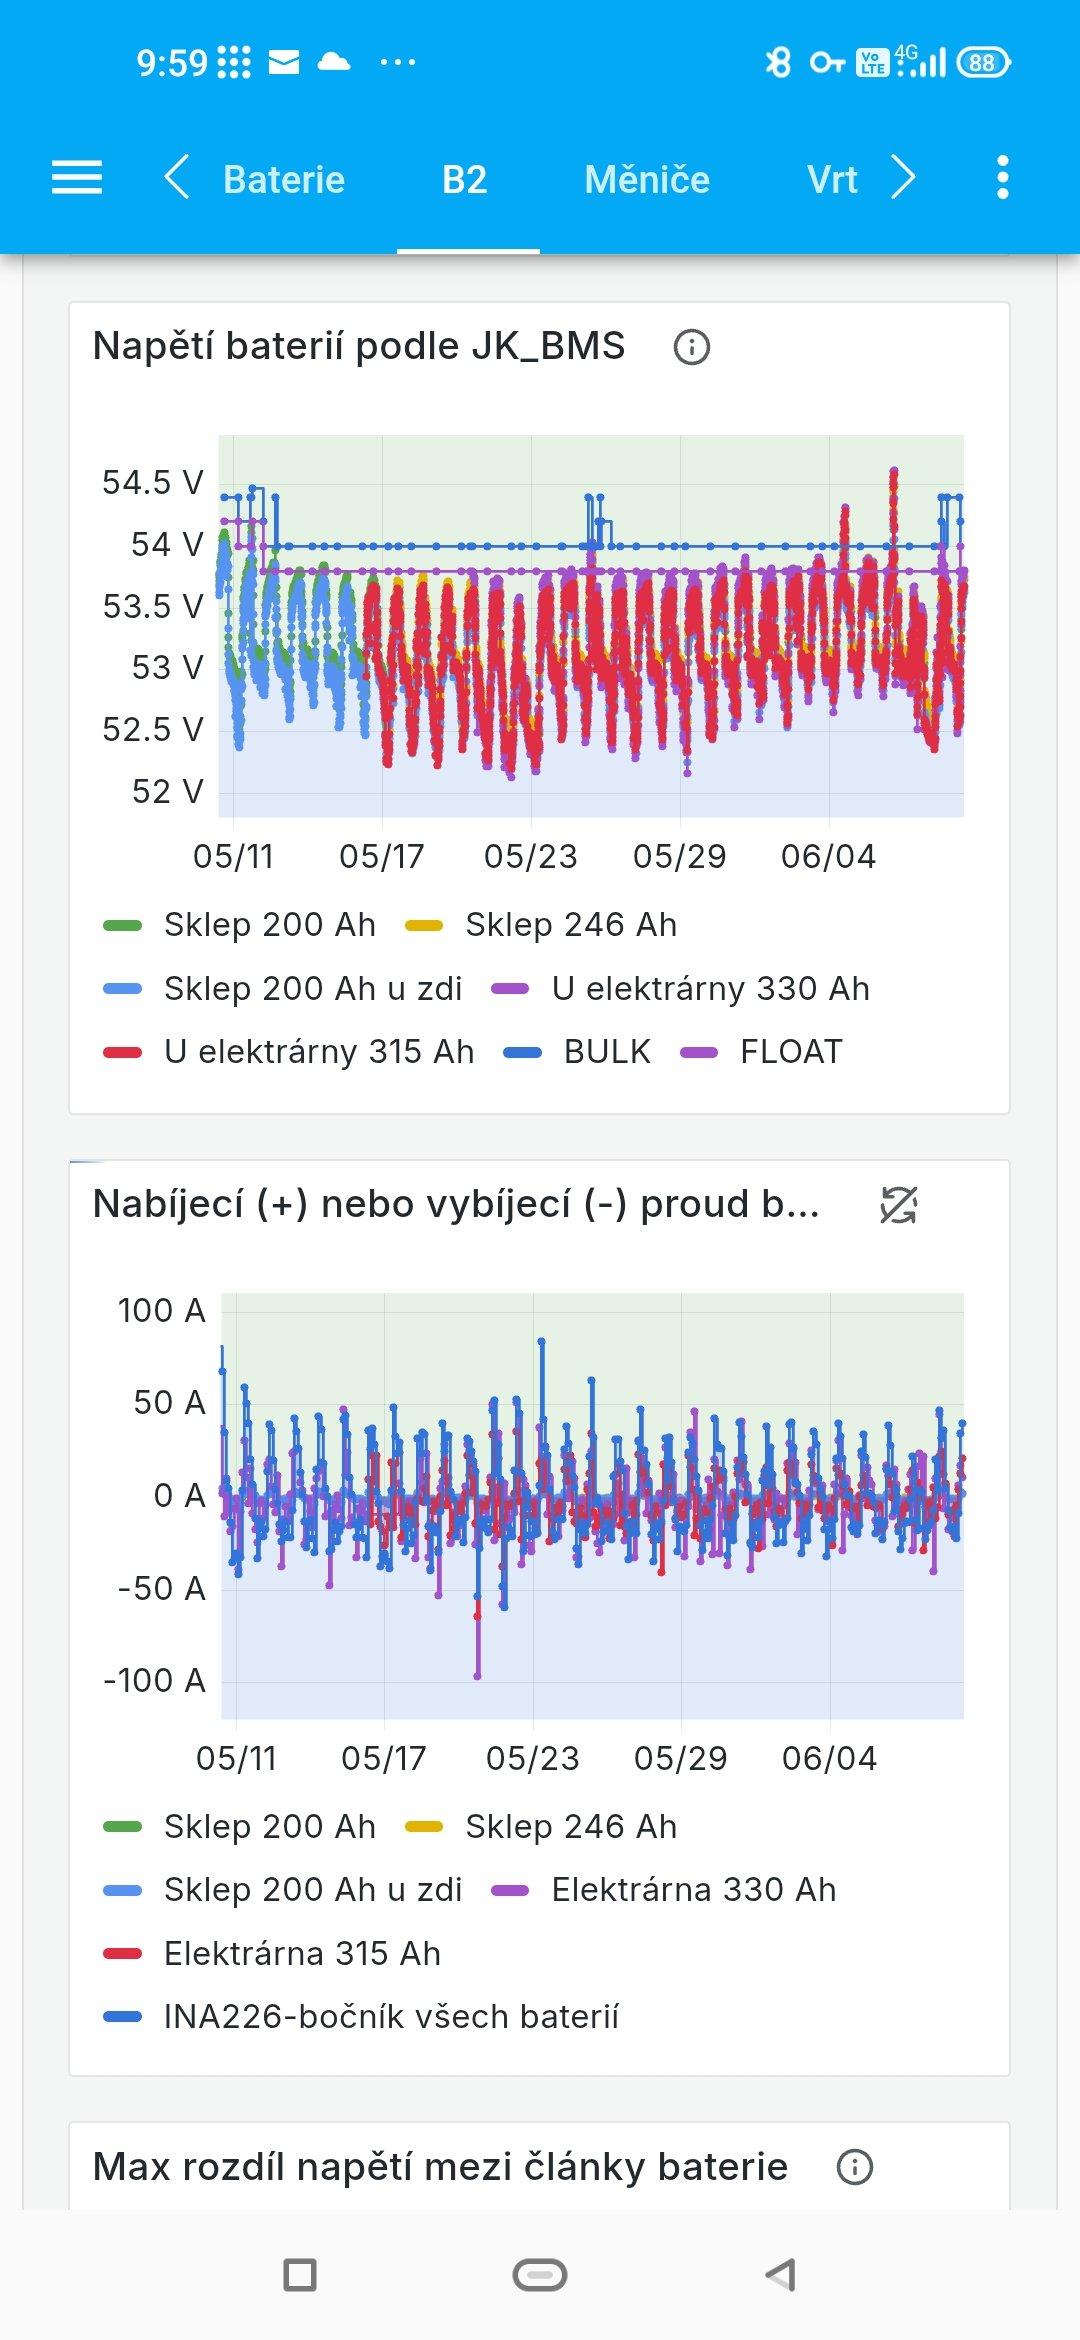Tap Android back navigation button
1080x2340 pixels.
pyautogui.click(x=780, y=2275)
